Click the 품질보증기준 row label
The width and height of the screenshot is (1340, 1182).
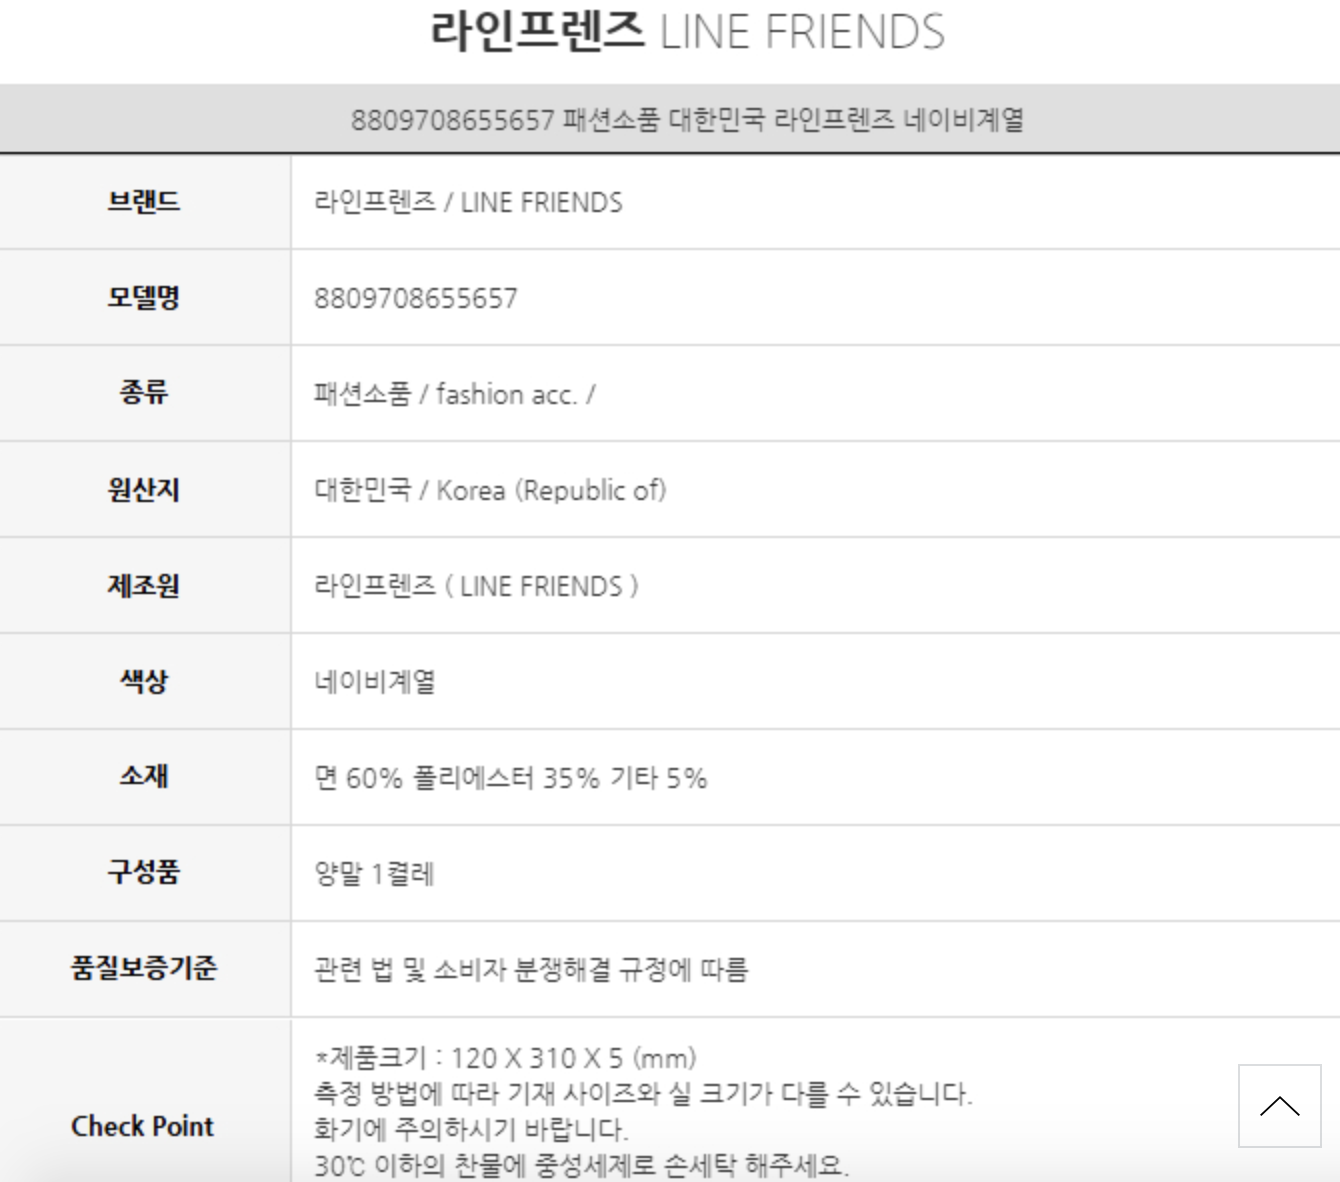point(144,969)
